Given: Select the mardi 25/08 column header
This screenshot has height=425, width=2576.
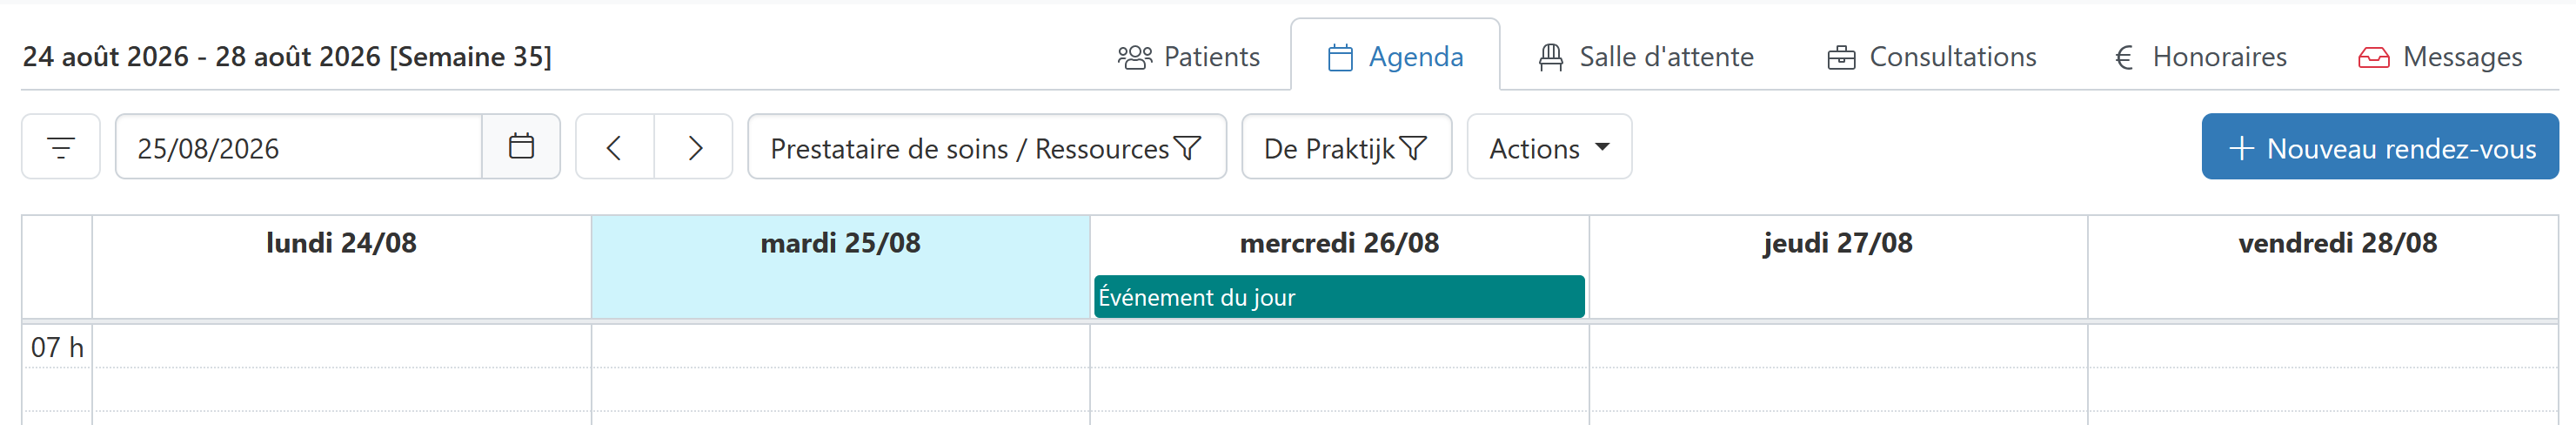Looking at the screenshot, I should [840, 243].
